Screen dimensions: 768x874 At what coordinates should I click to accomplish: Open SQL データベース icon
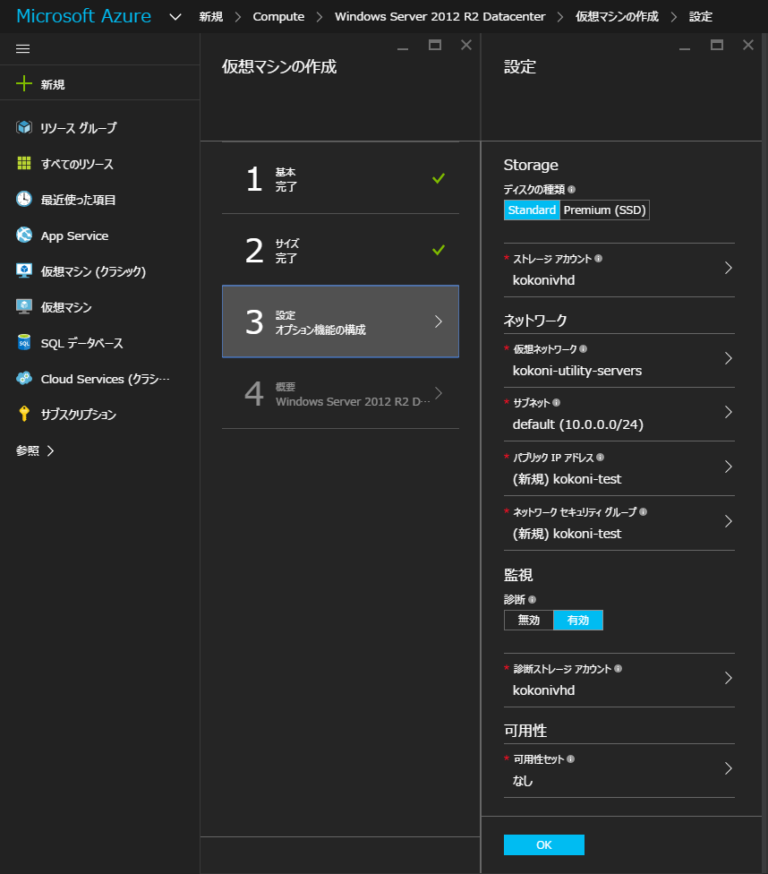24,342
